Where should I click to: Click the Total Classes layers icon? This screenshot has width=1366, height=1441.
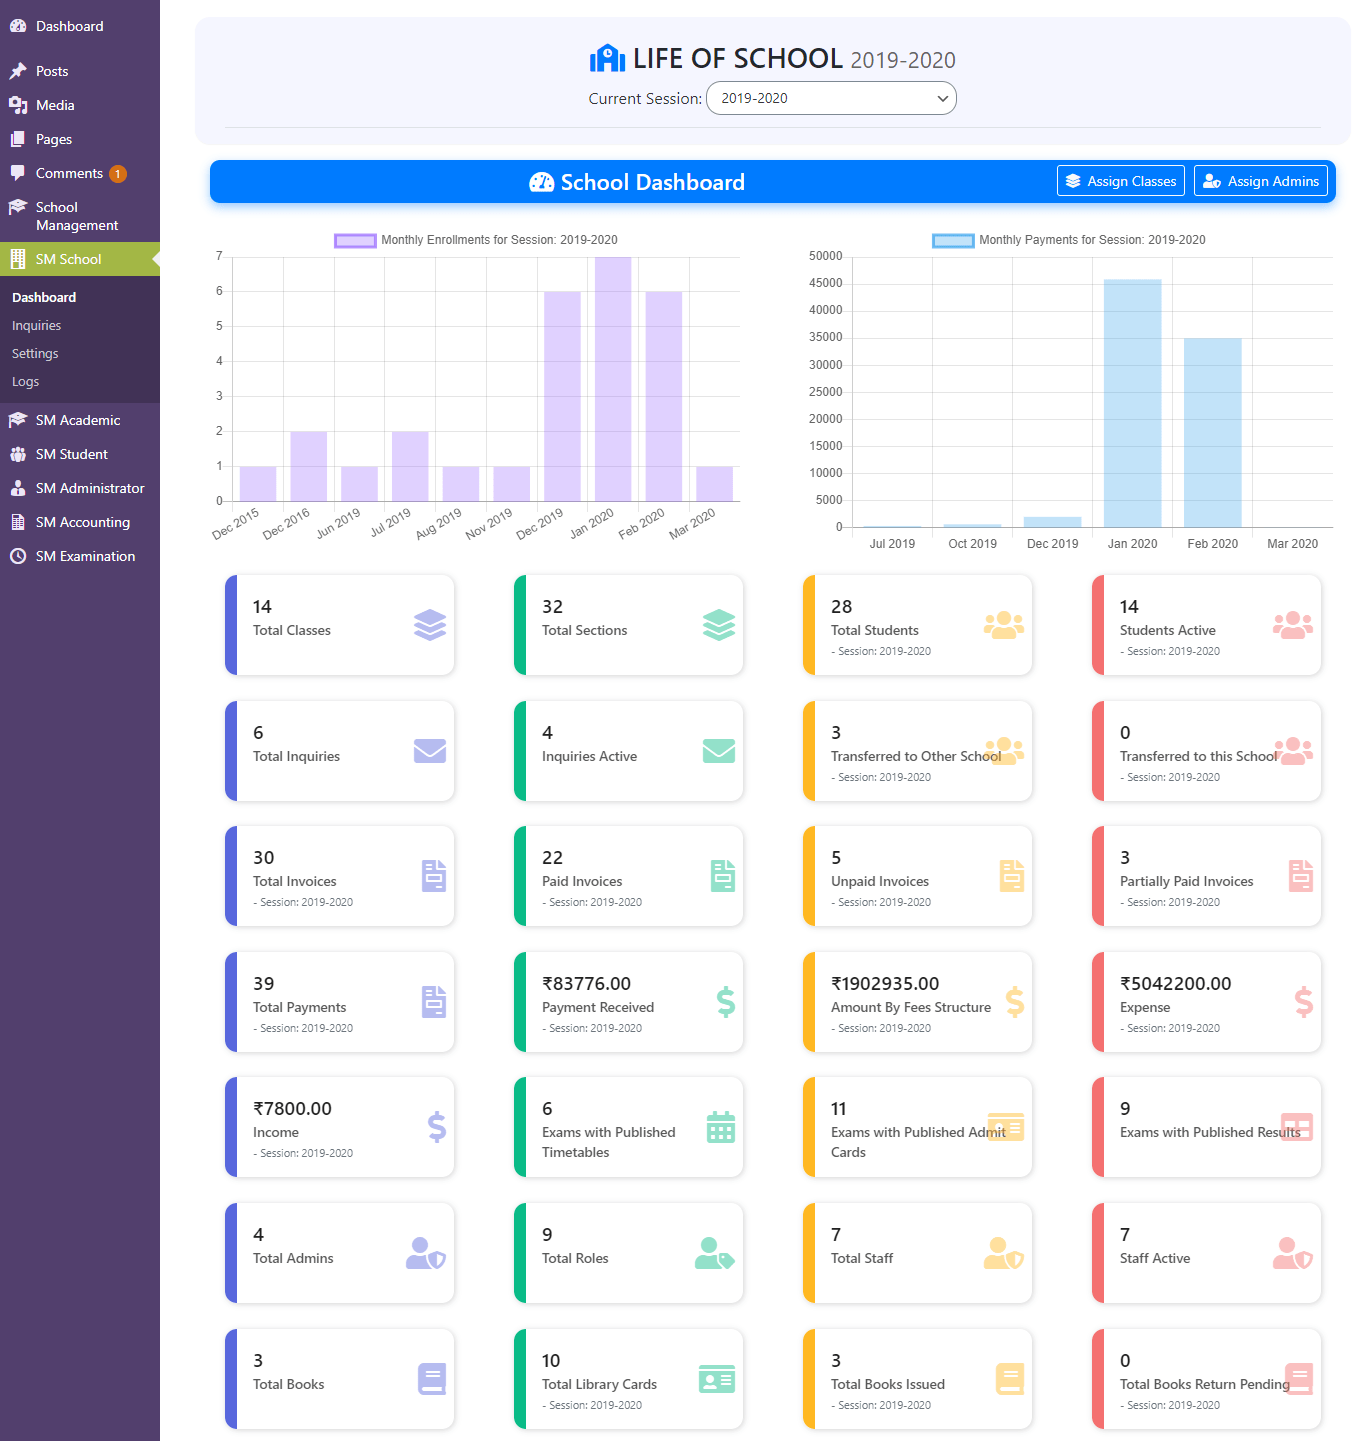[430, 625]
